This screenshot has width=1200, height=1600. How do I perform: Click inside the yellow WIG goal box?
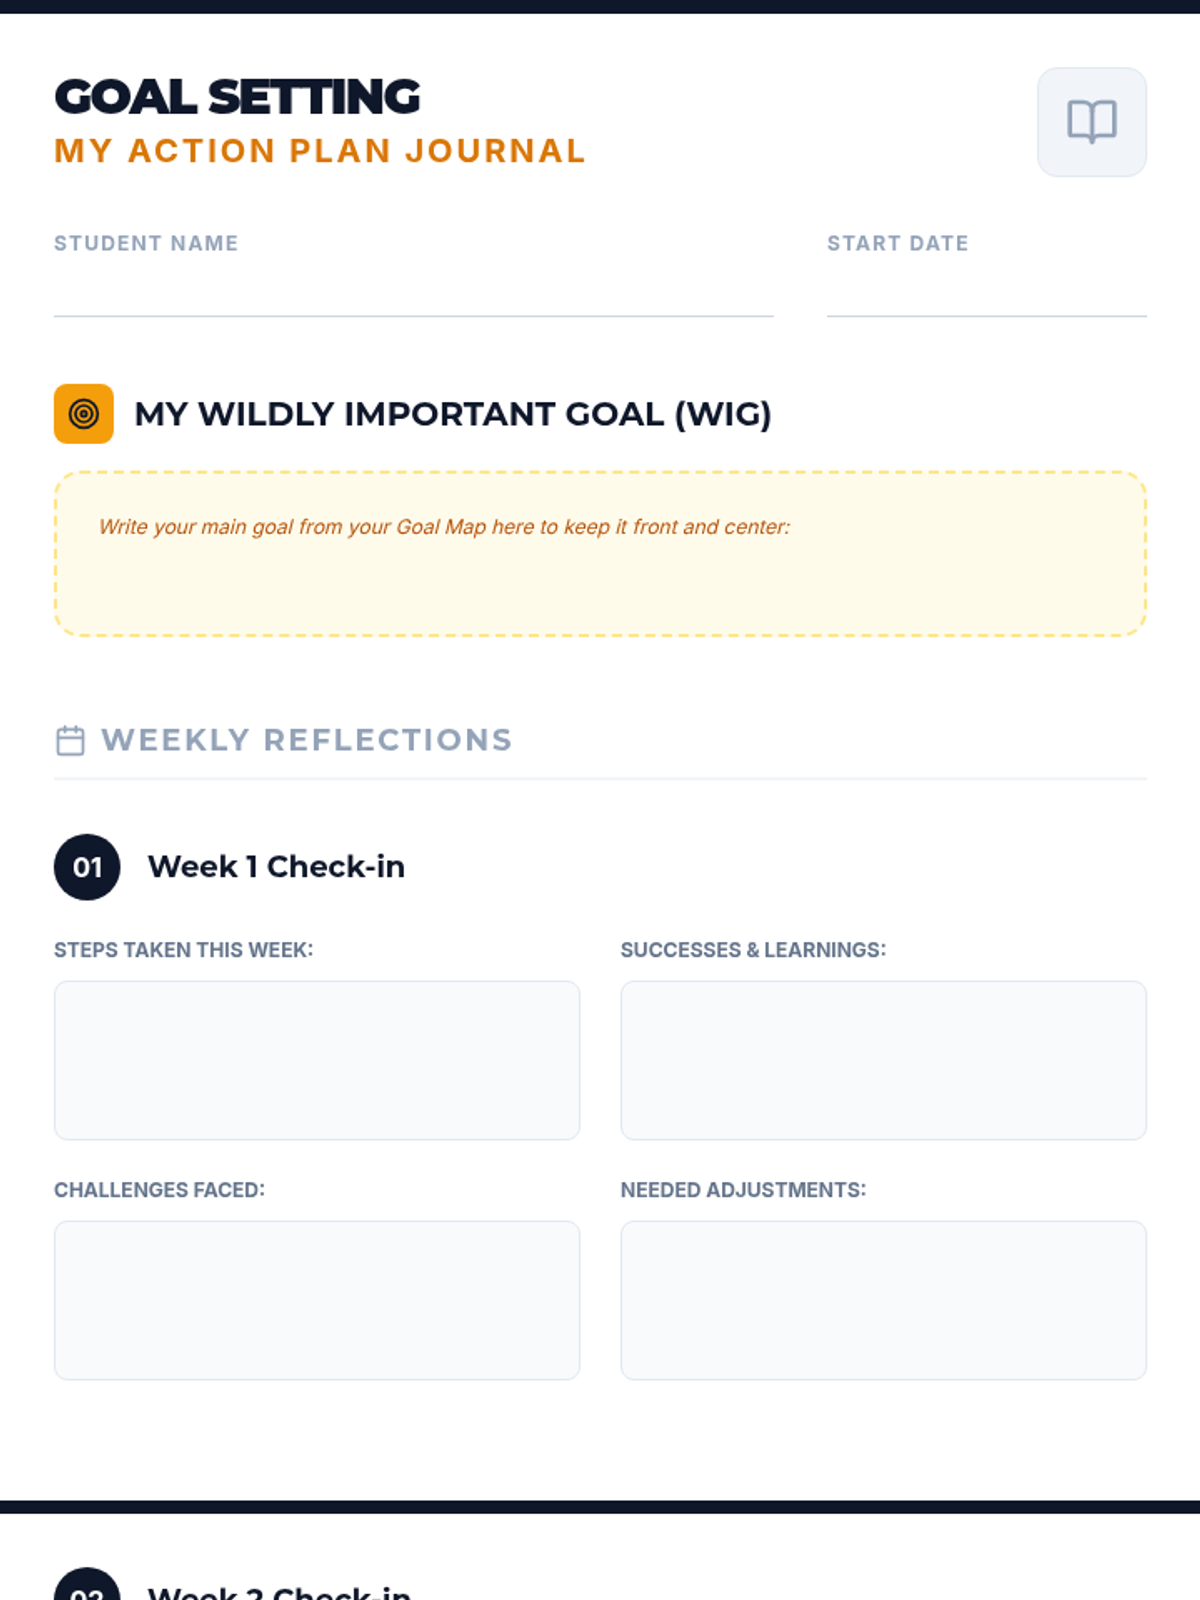point(600,580)
